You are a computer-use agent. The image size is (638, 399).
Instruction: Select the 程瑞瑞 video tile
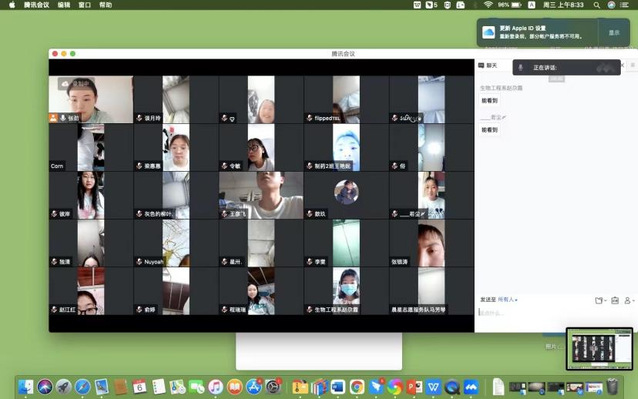coord(261,291)
